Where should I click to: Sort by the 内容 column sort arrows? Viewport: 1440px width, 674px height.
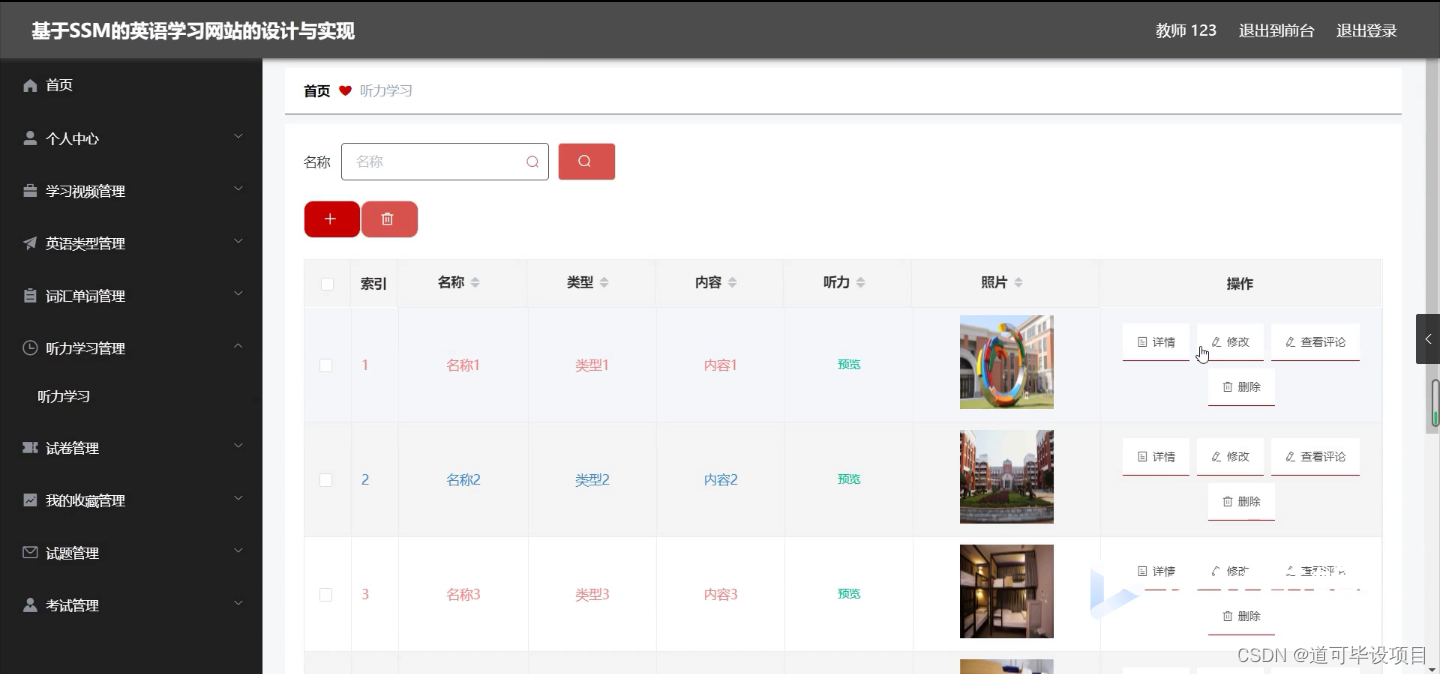[x=732, y=283]
